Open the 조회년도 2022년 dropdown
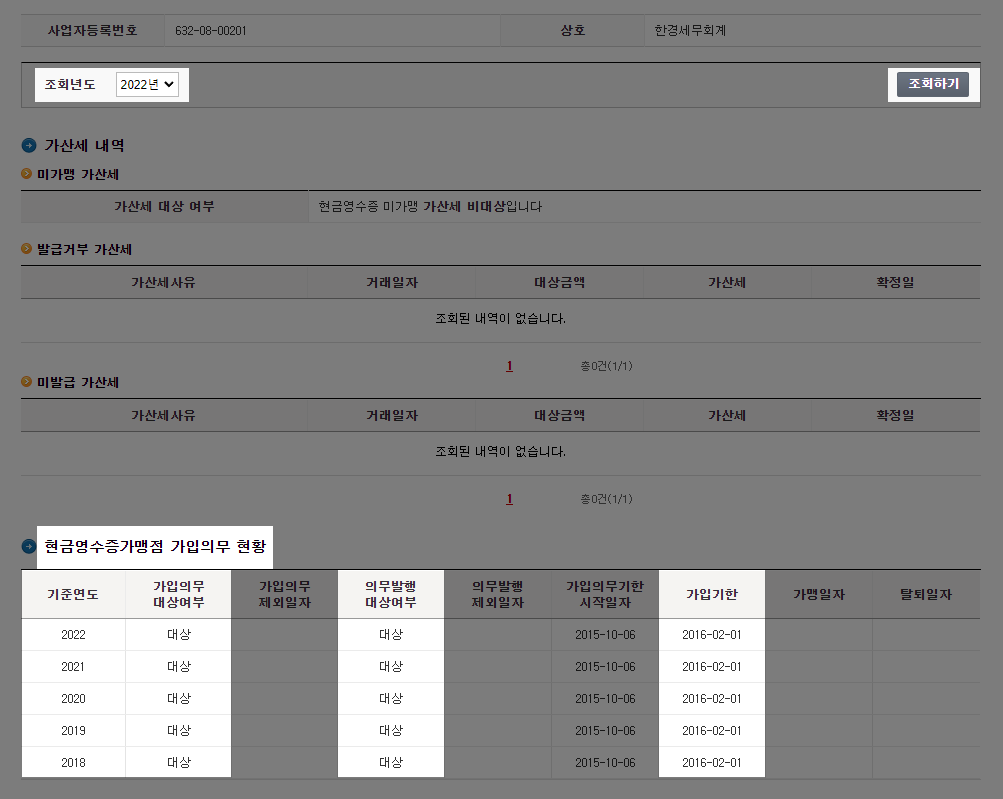 (x=147, y=84)
